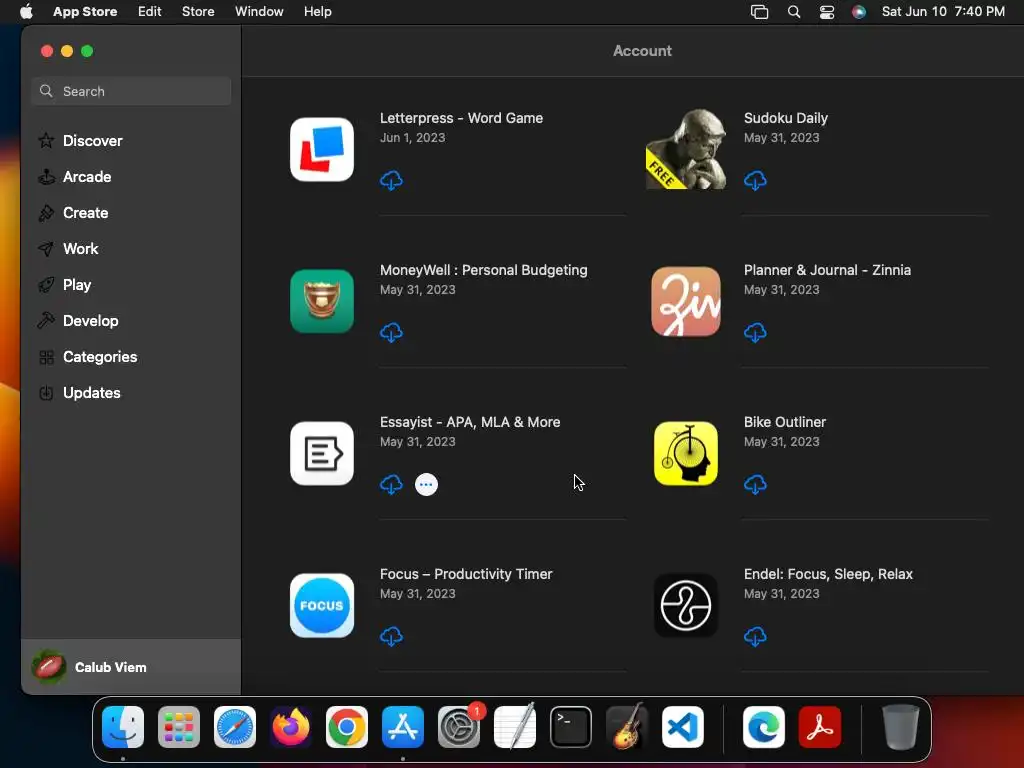
Task: Click the App Store search field
Action: [x=131, y=91]
